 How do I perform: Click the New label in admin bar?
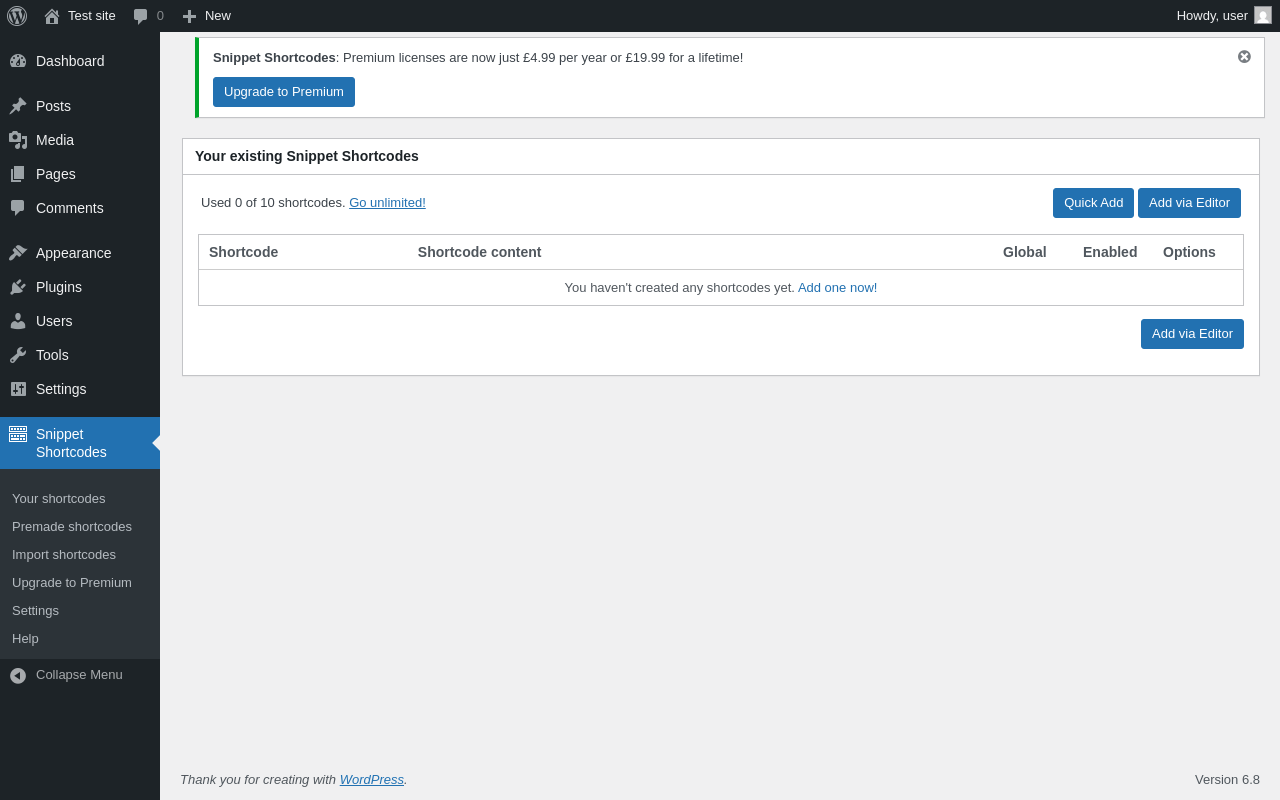(218, 16)
